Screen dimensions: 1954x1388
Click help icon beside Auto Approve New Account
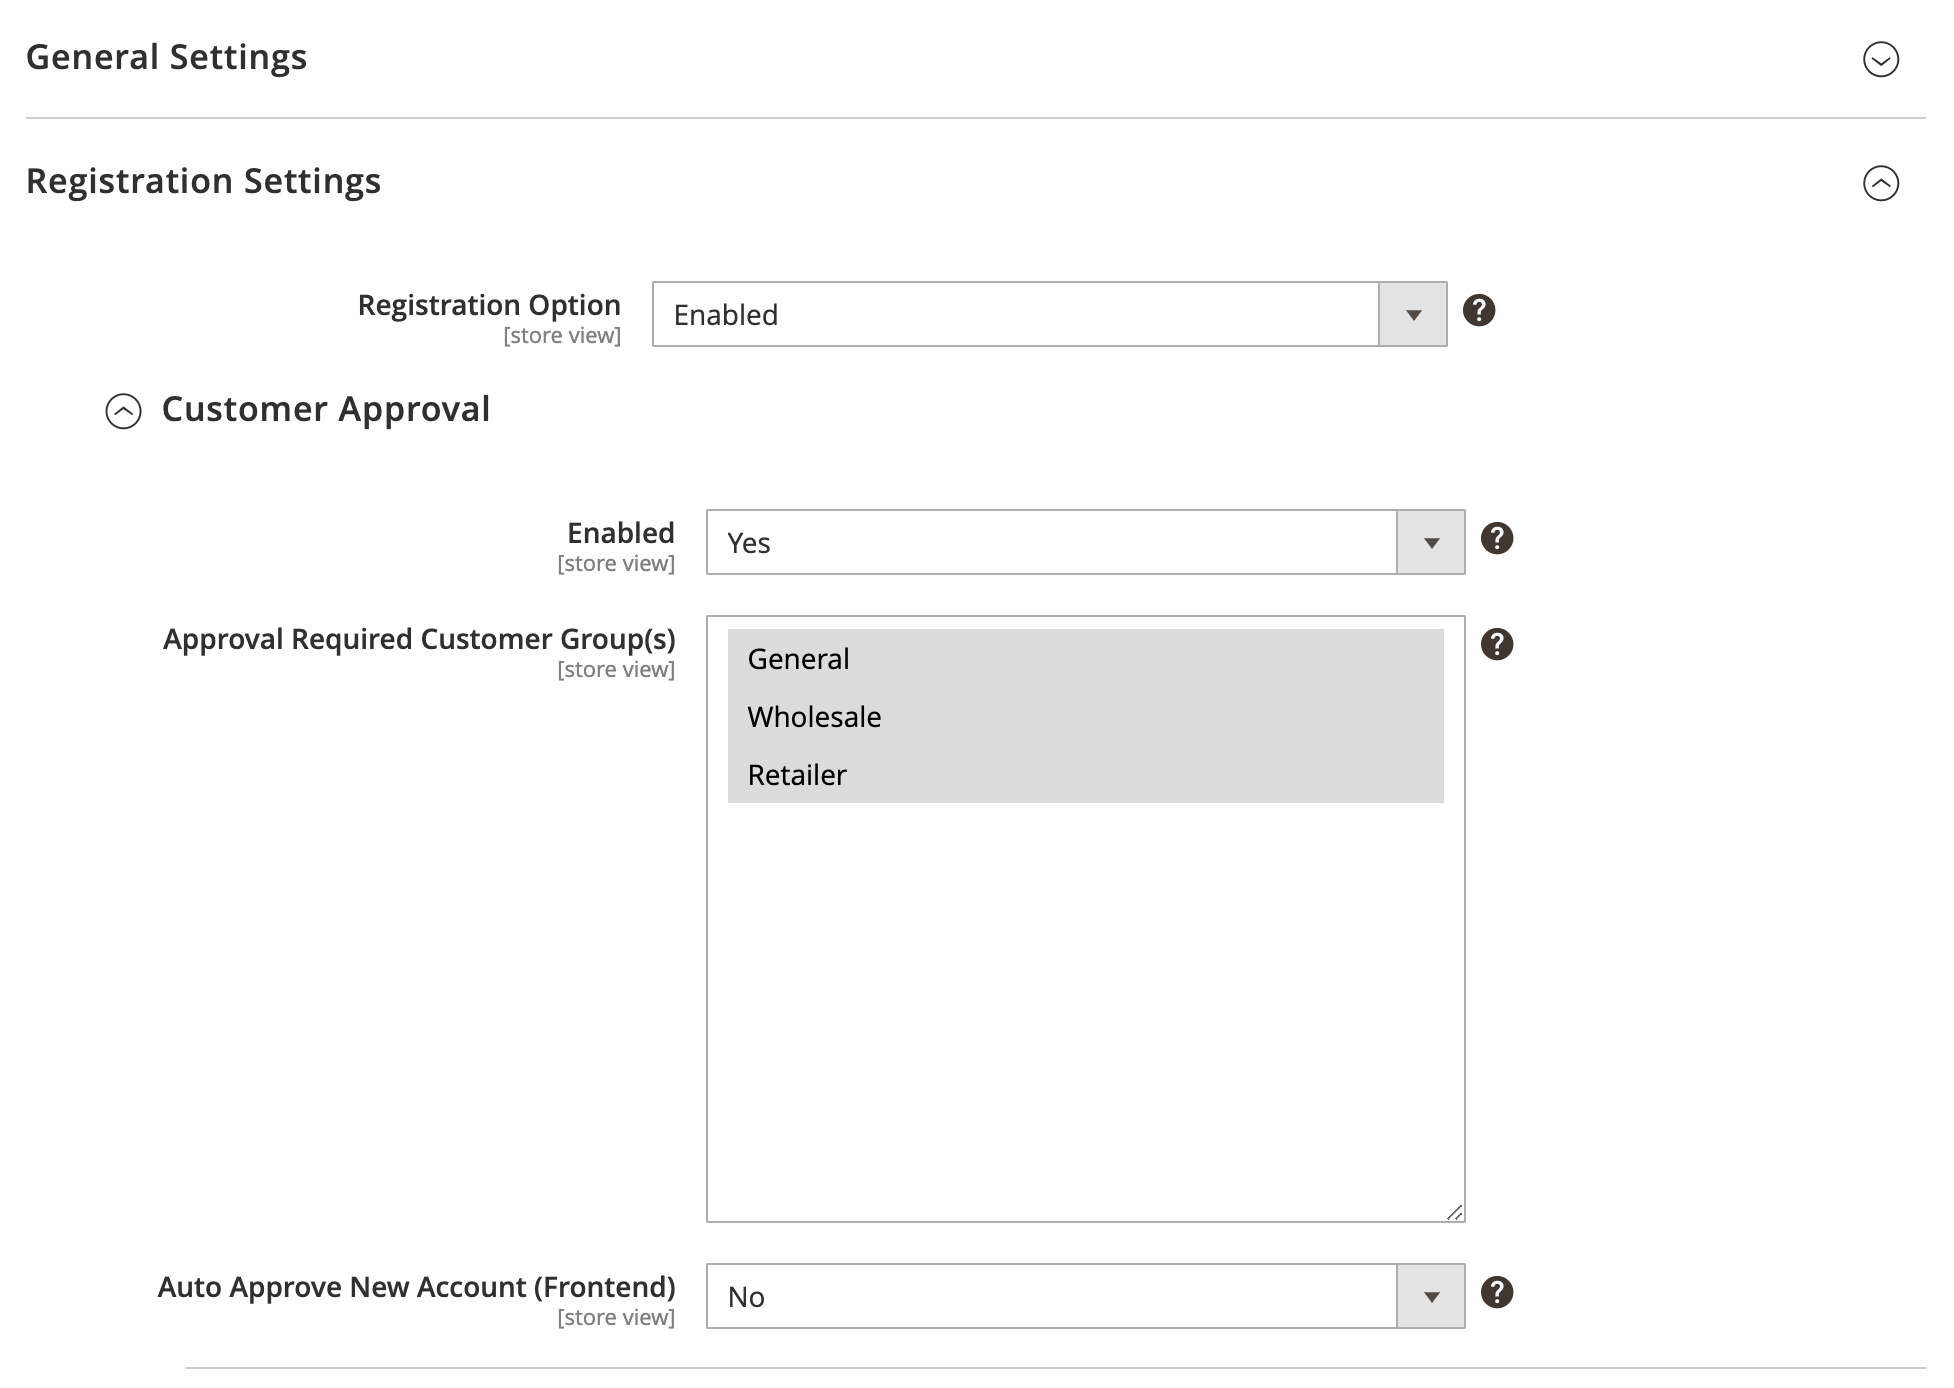coord(1496,1292)
